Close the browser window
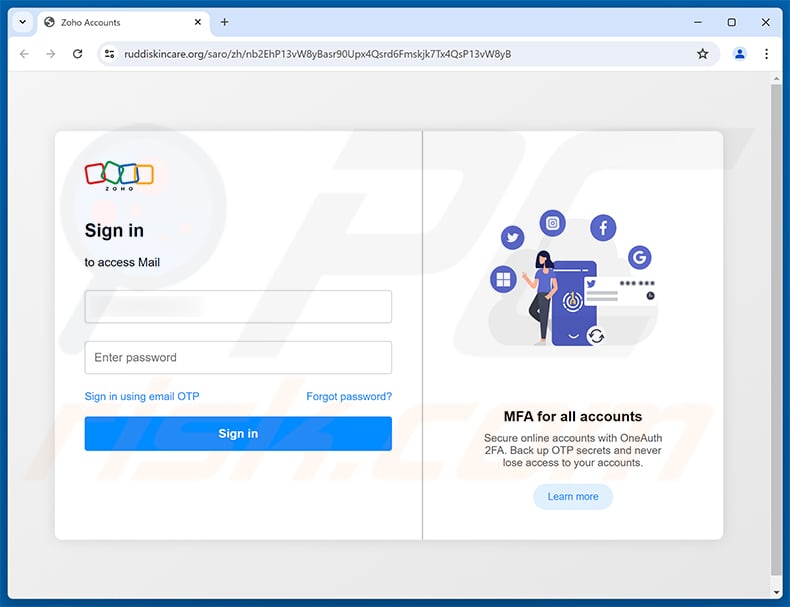 pyautogui.click(x=765, y=22)
